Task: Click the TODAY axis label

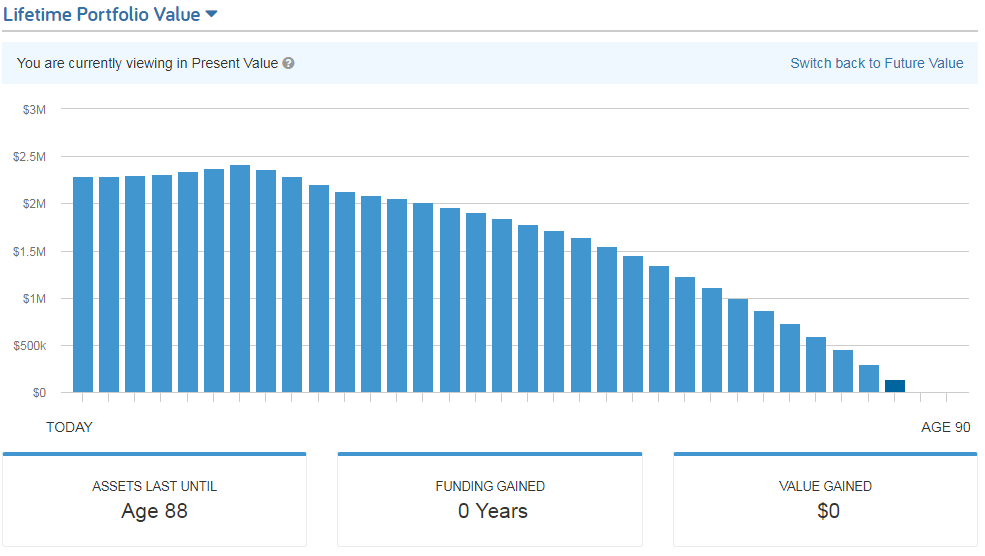Action: 69,427
